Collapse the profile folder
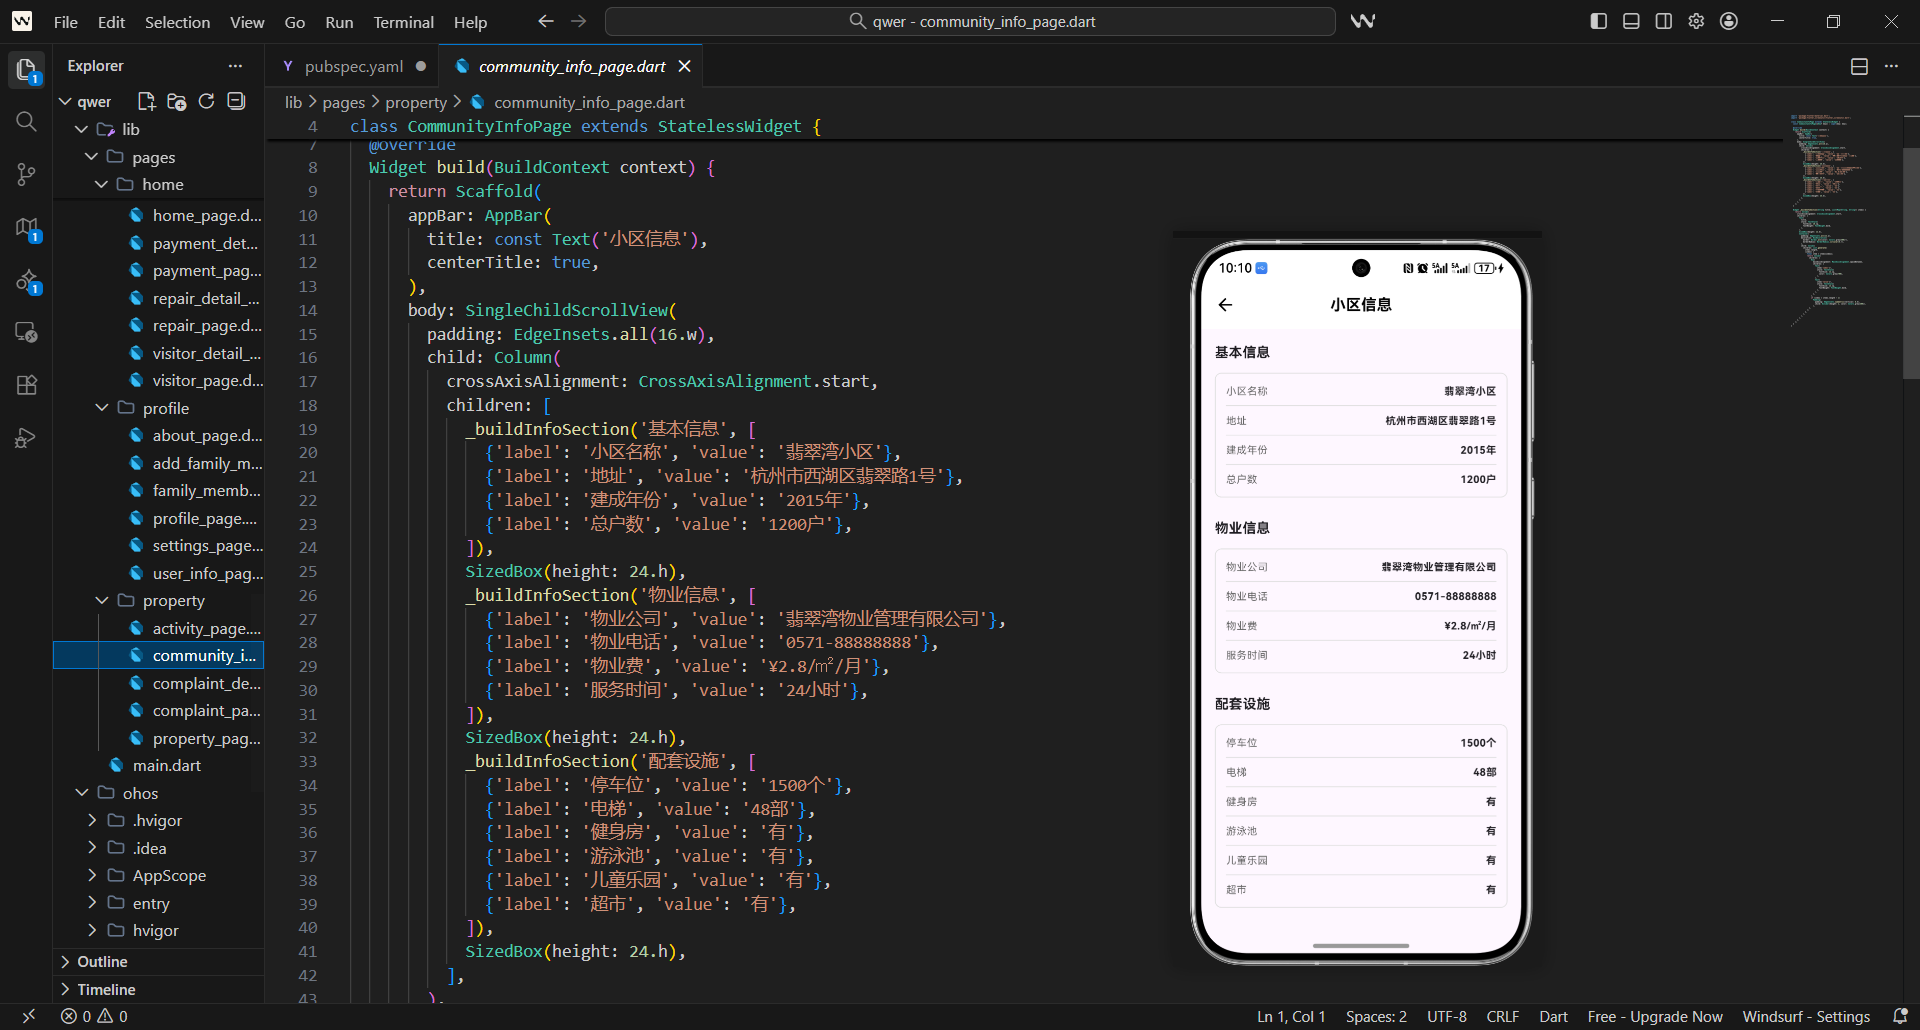The width and height of the screenshot is (1920, 1030). [x=101, y=408]
